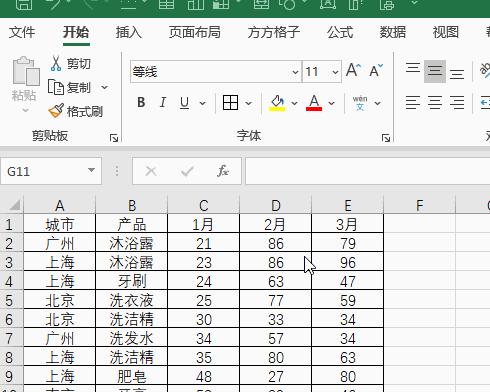Select bottom vertical align icon

(x=457, y=74)
